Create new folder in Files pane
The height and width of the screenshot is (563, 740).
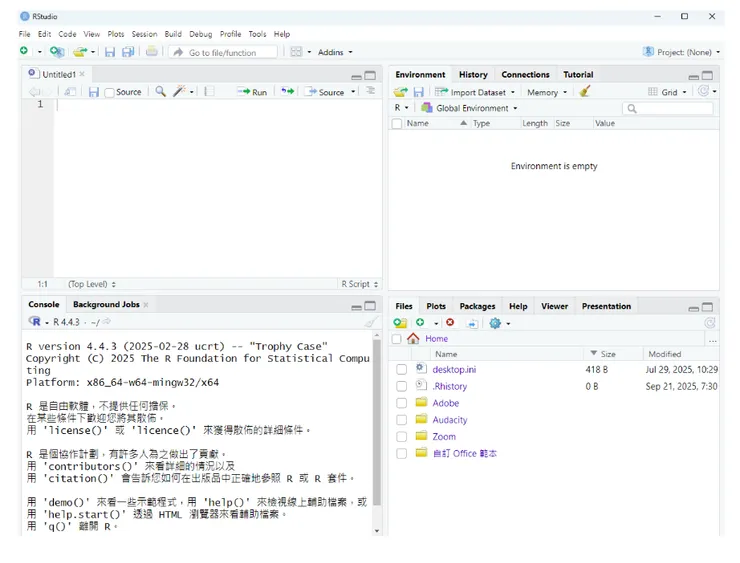[x=400, y=323]
